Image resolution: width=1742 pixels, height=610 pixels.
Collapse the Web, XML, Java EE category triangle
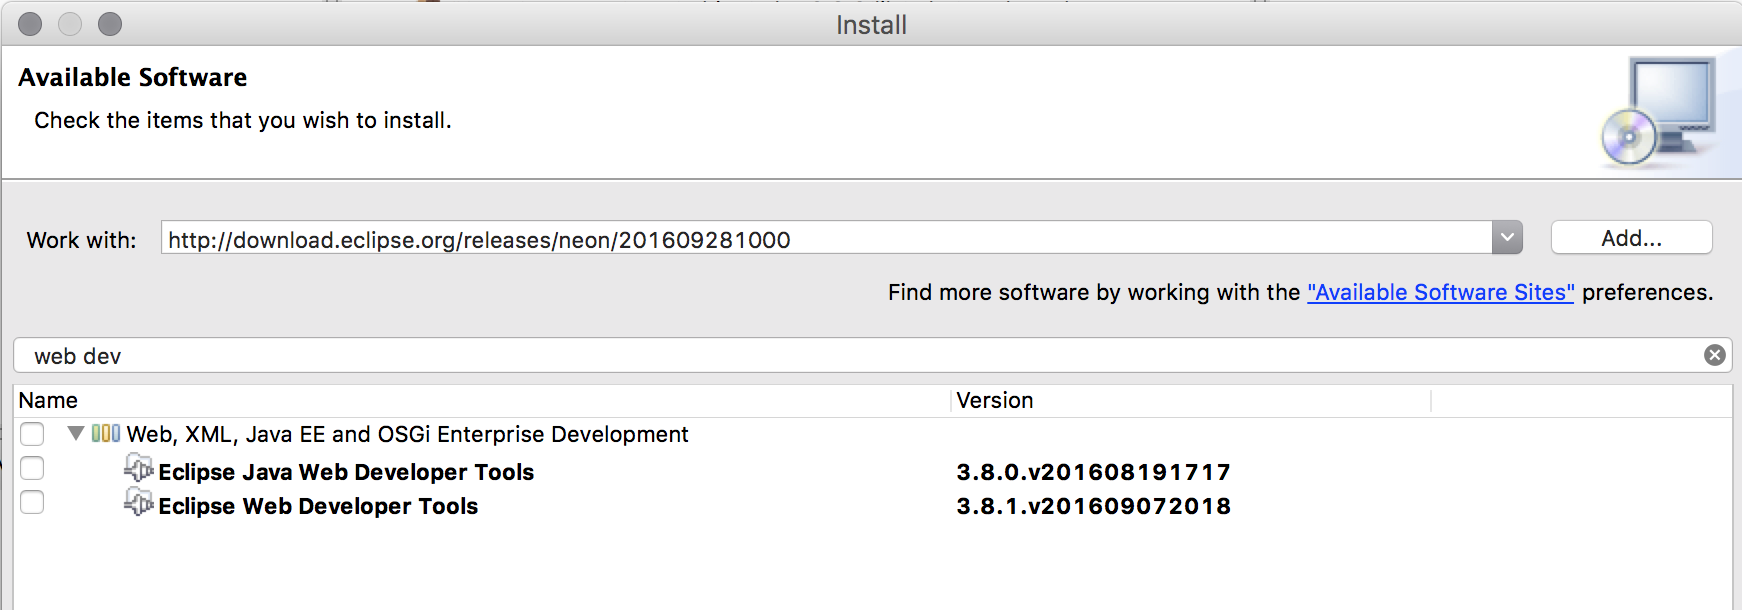[x=76, y=433]
